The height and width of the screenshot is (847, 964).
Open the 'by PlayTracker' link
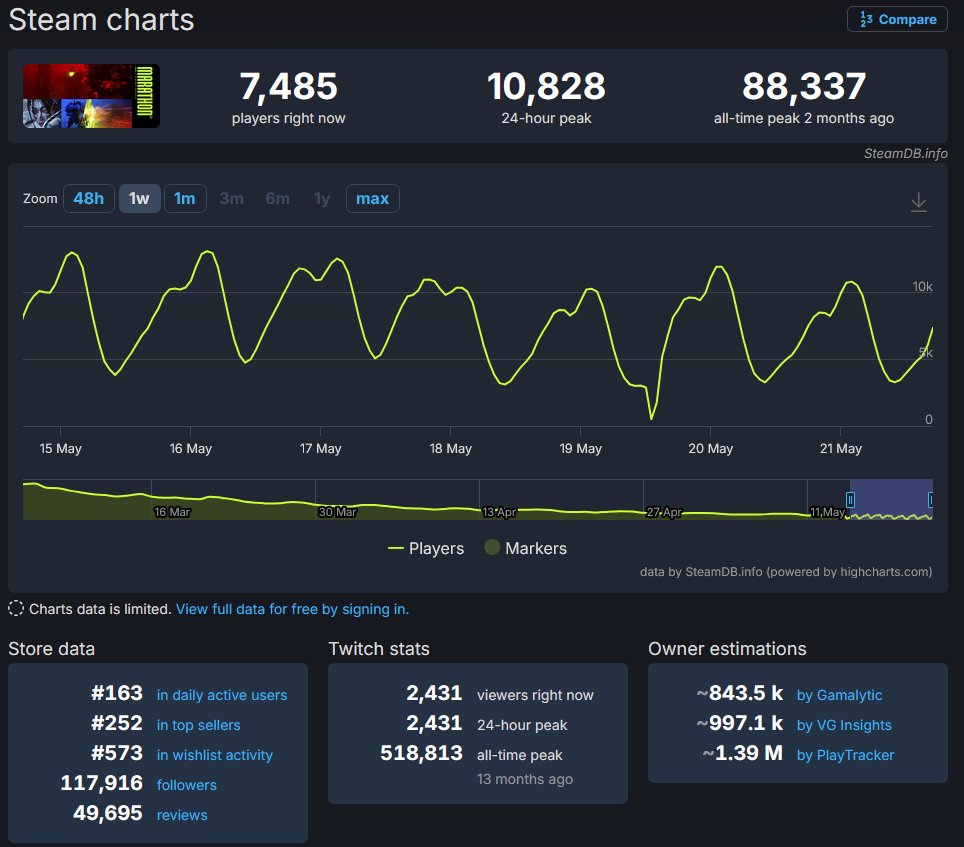pyautogui.click(x=845, y=755)
